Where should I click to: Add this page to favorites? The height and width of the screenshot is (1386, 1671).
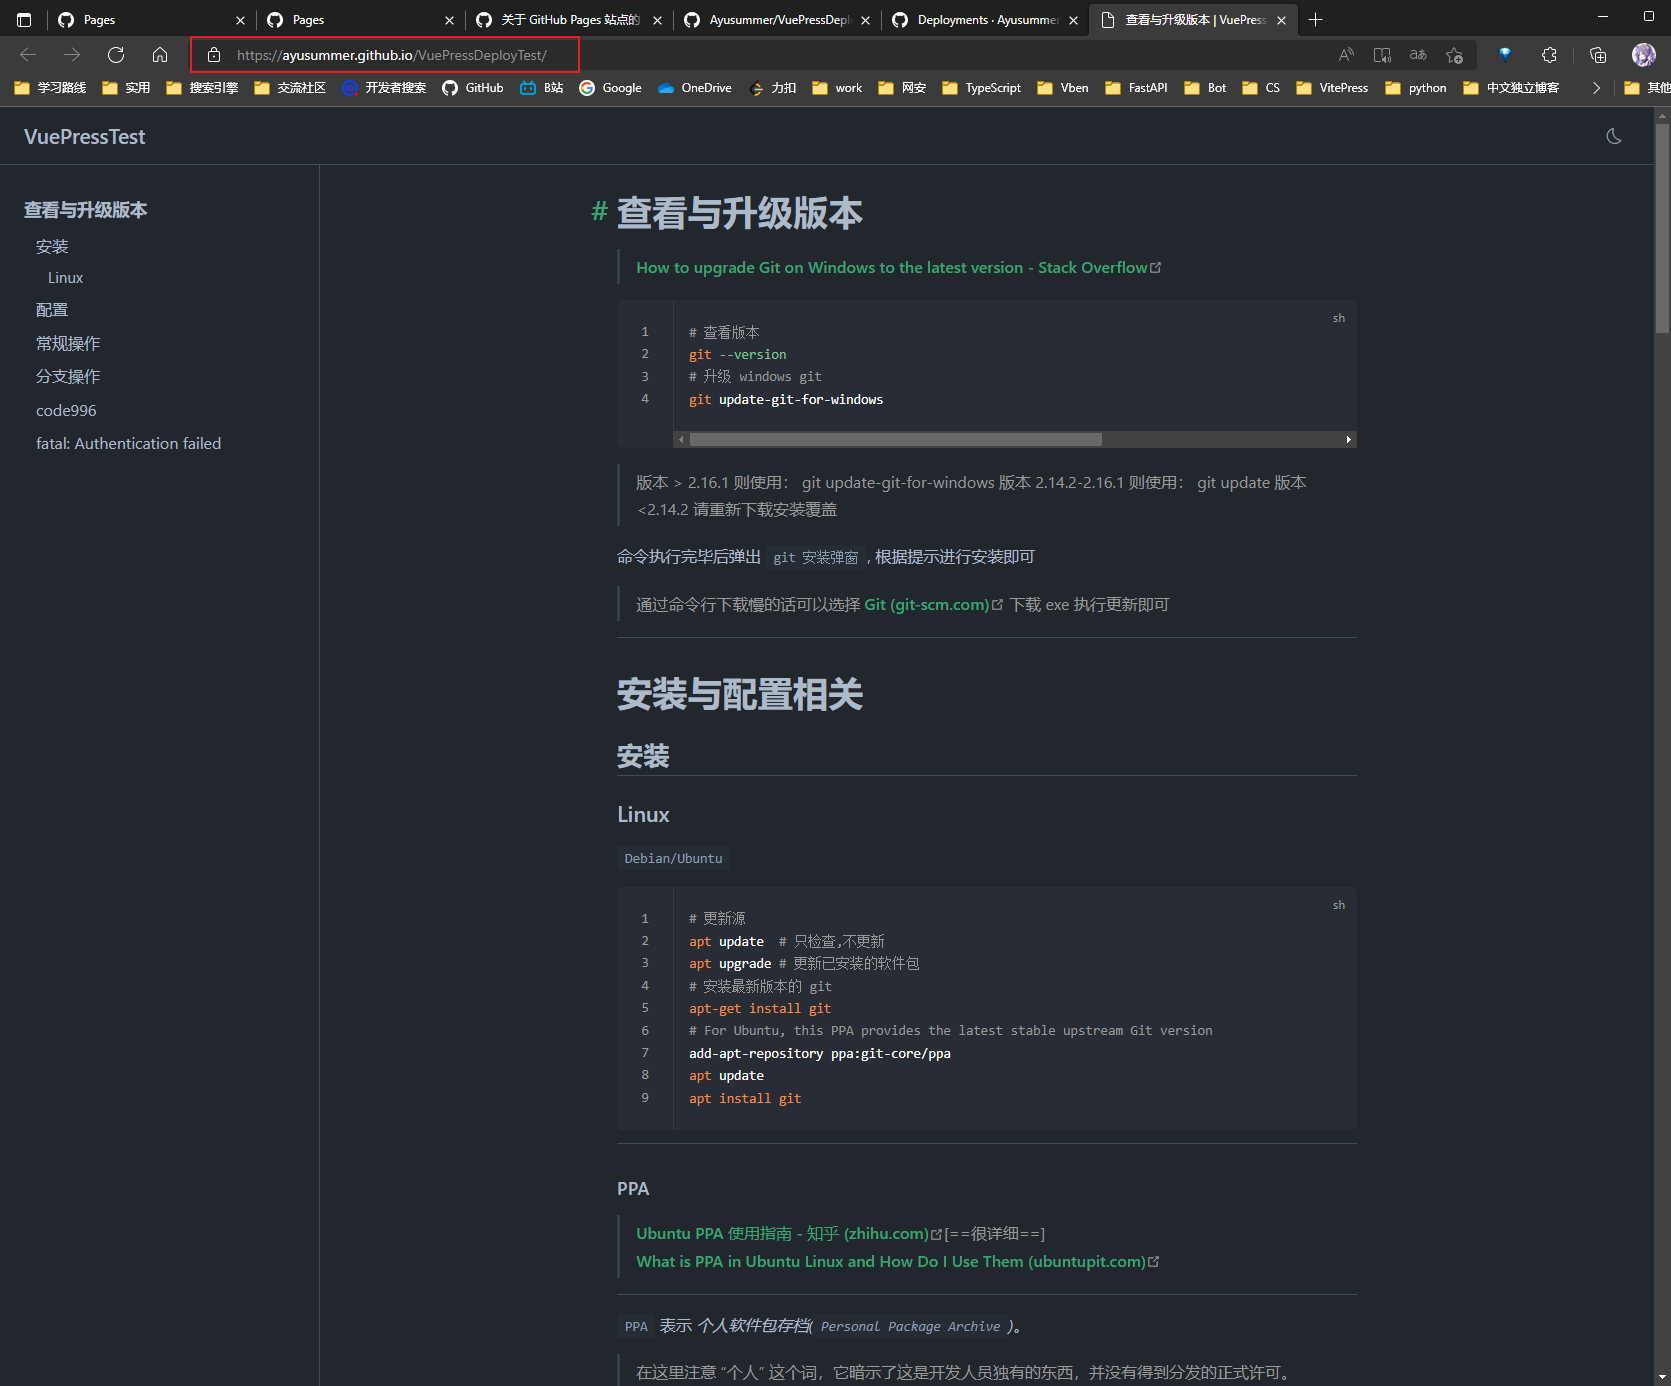[x=1454, y=55]
